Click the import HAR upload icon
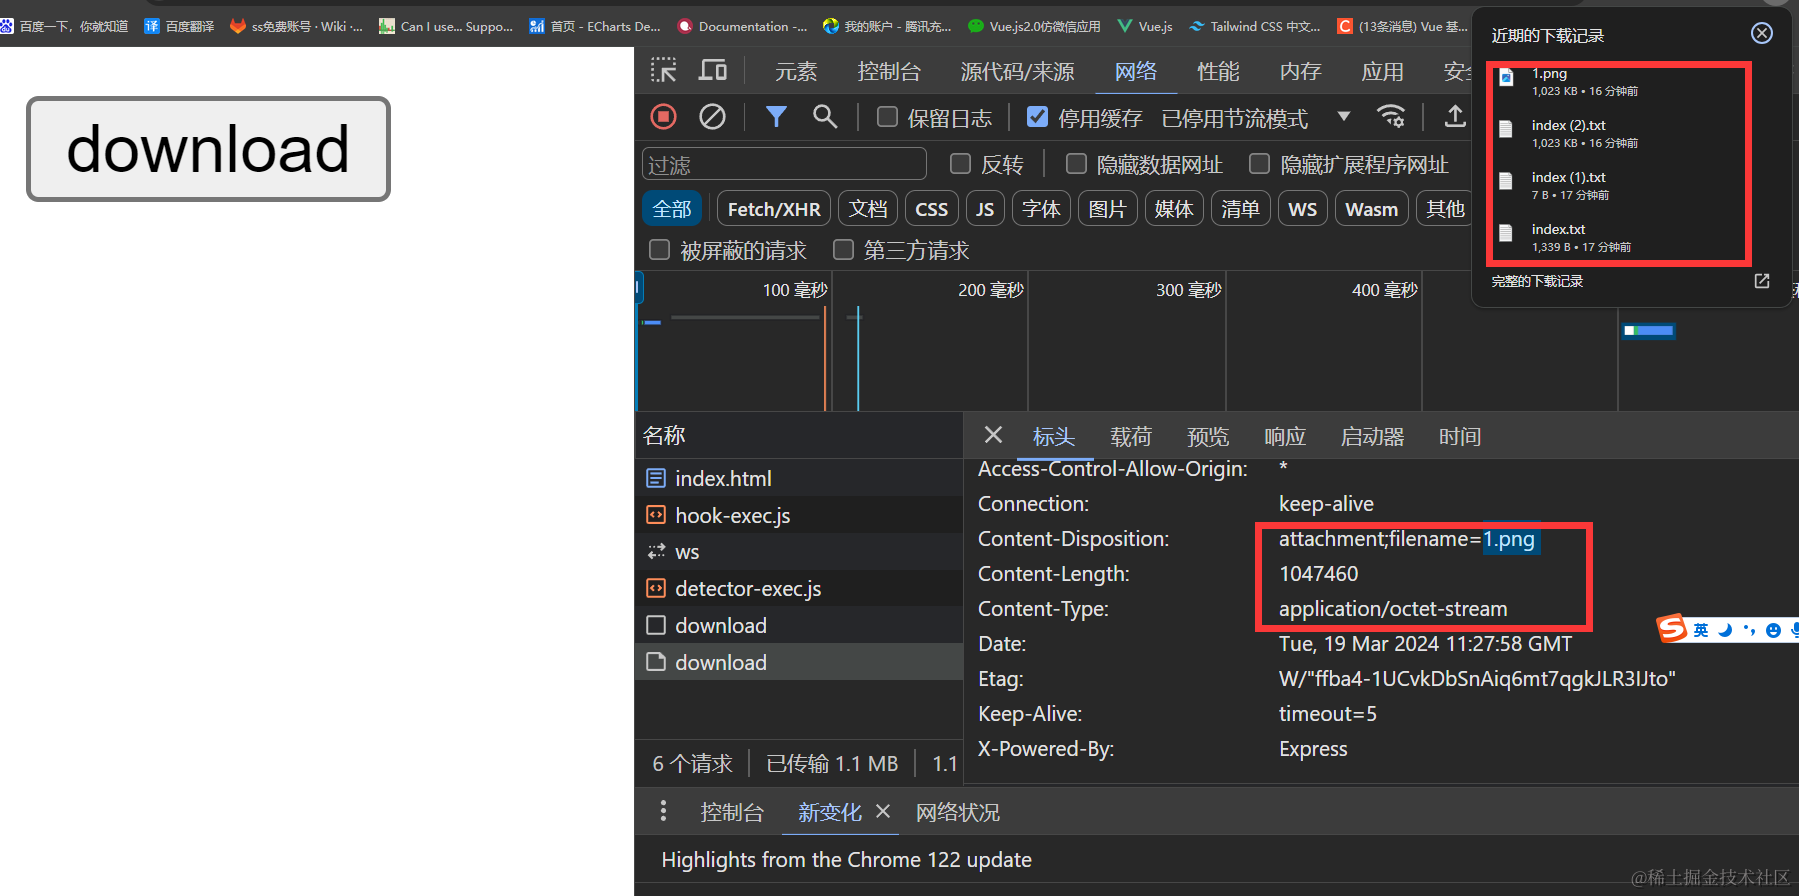This screenshot has width=1799, height=896. pos(1455,116)
